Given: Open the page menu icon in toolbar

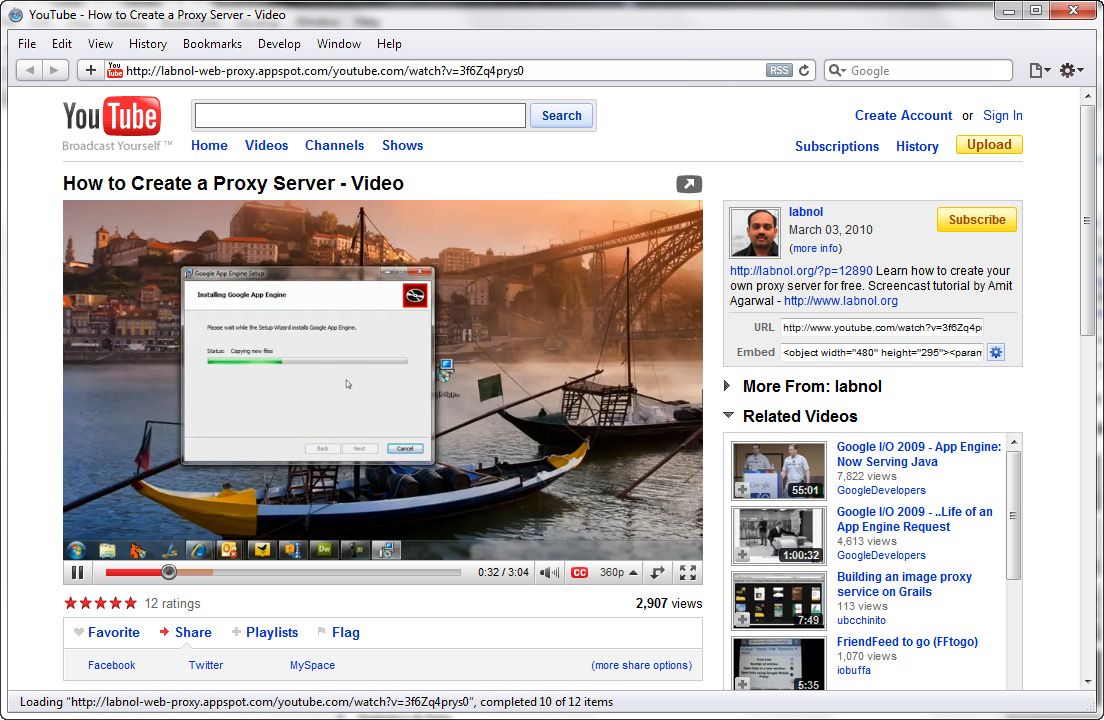Looking at the screenshot, I should pyautogui.click(x=1039, y=70).
